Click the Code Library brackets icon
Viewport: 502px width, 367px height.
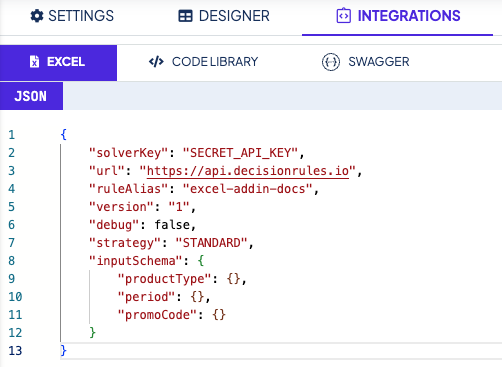click(x=156, y=62)
